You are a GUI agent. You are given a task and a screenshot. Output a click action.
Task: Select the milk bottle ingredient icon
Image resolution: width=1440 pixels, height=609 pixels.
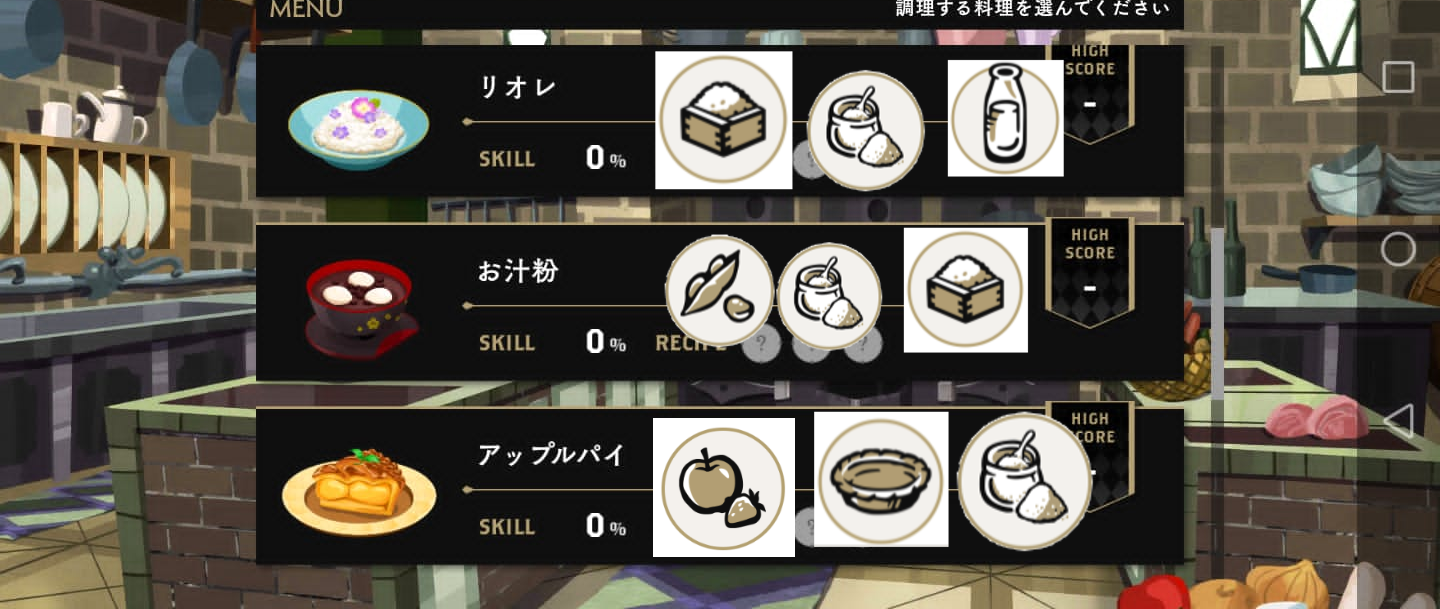1005,118
